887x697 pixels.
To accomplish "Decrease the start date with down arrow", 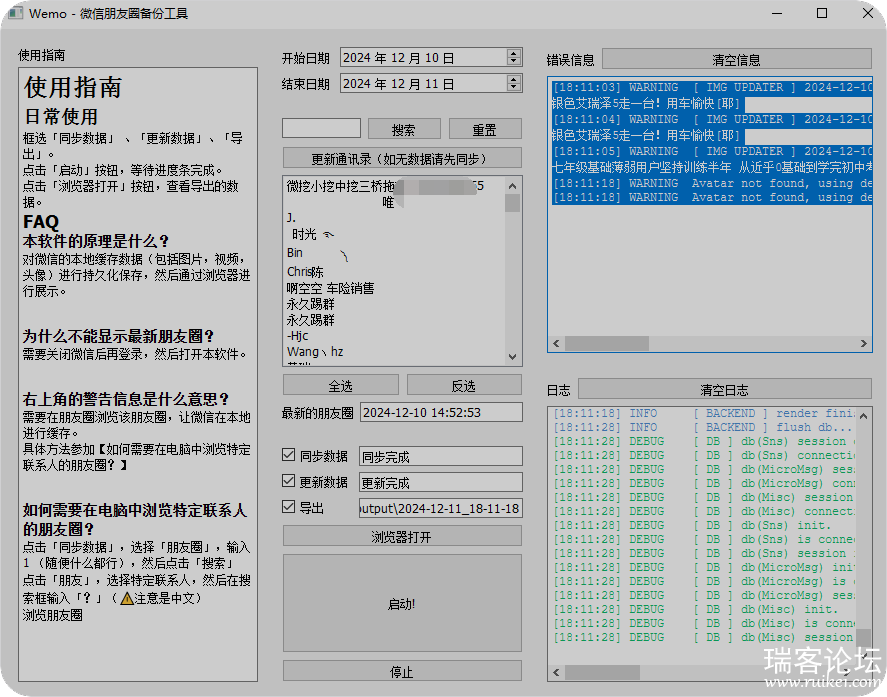I will pyautogui.click(x=513, y=61).
